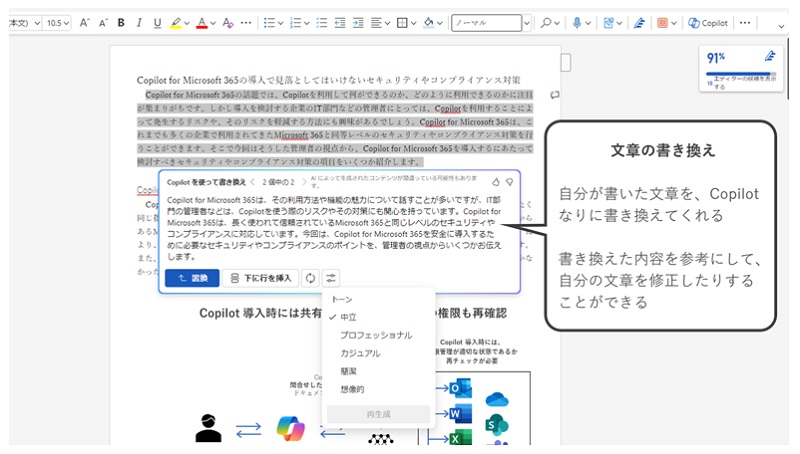The height and width of the screenshot is (454, 800).
Task: Expand the ribbon with the chevron at far right
Action: [x=781, y=26]
